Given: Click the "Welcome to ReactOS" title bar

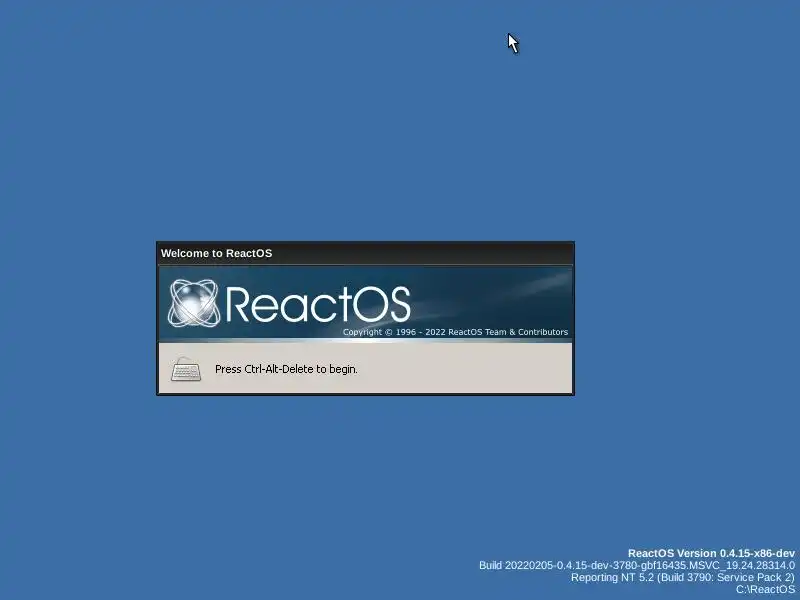Looking at the screenshot, I should click(365, 253).
